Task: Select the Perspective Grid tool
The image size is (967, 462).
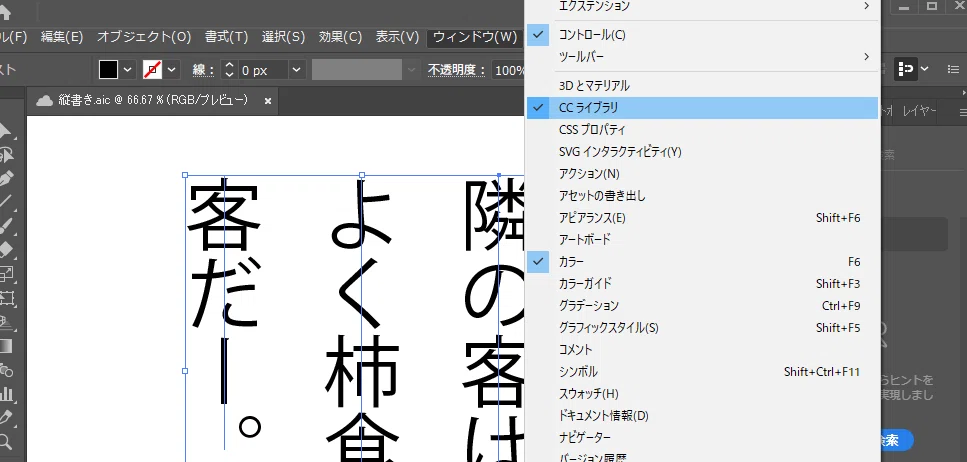Action: click(6, 322)
